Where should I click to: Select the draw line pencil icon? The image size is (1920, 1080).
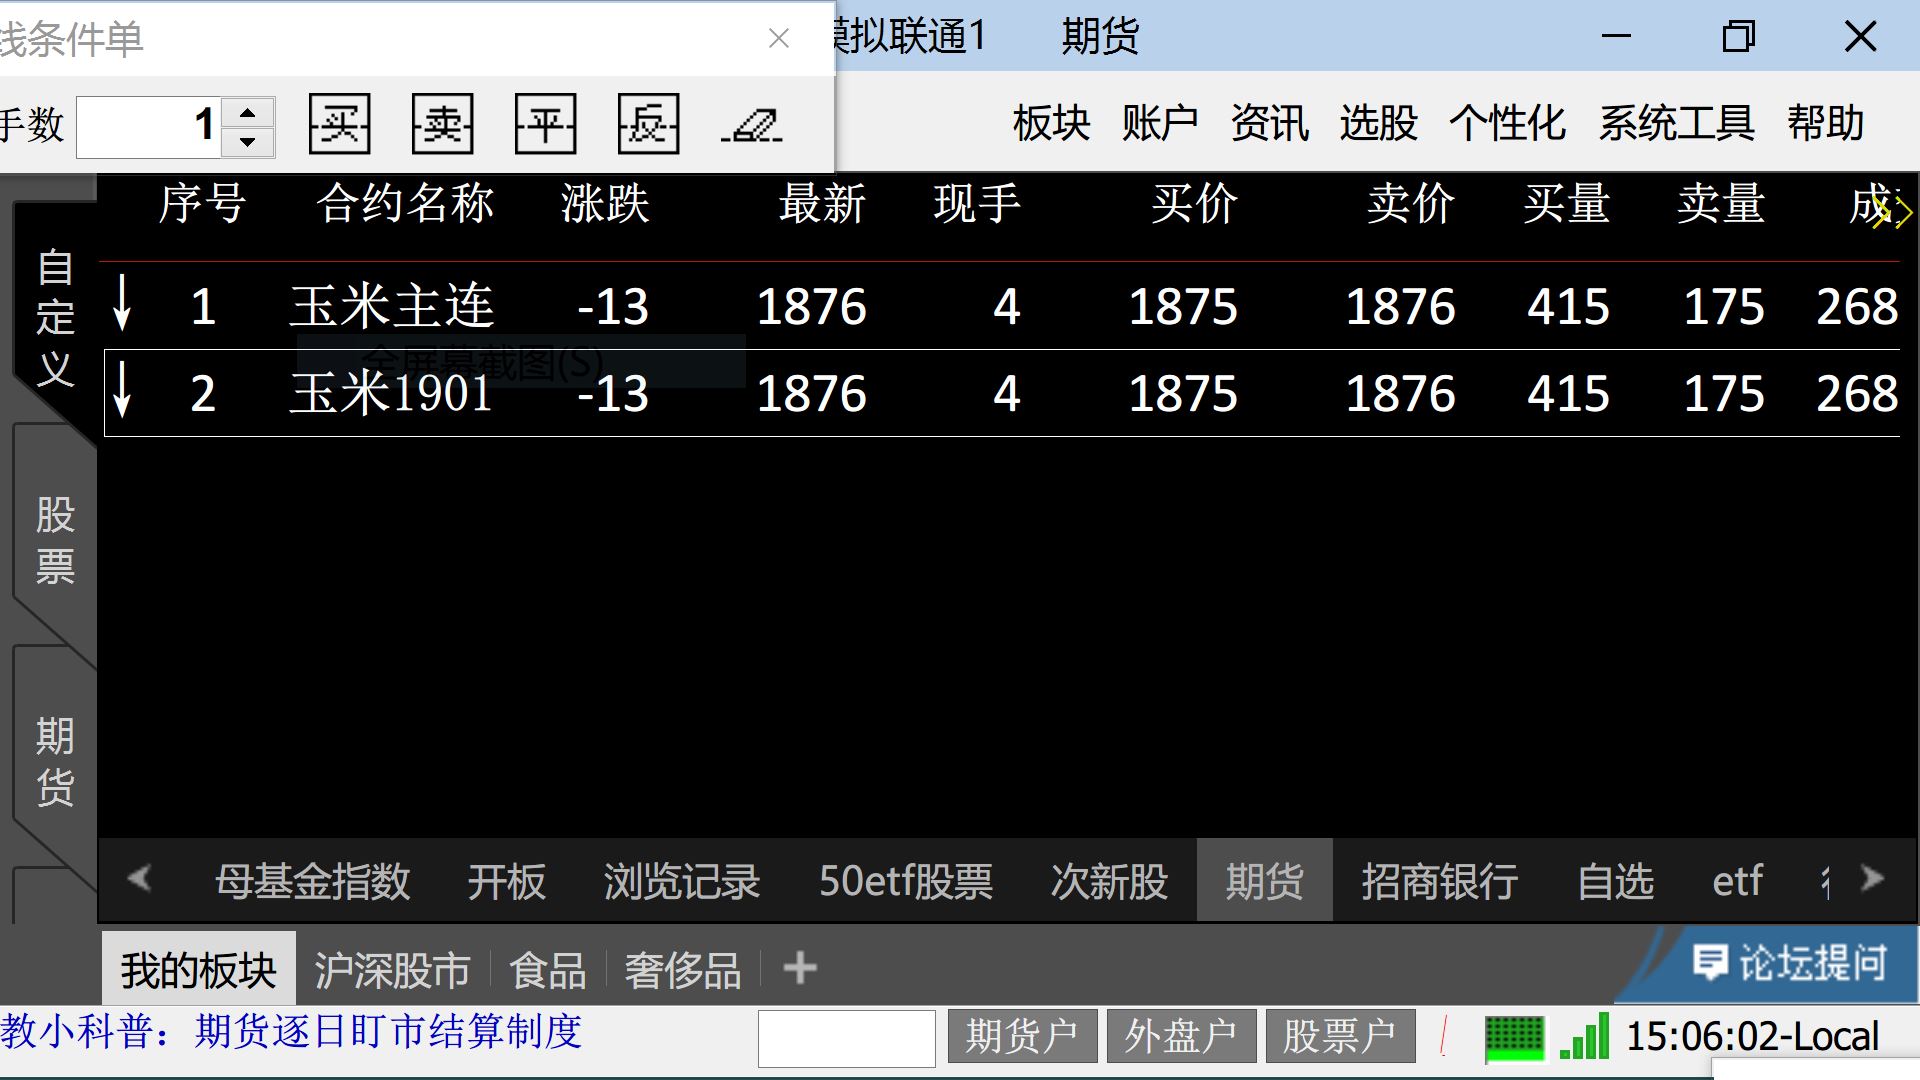click(x=752, y=126)
